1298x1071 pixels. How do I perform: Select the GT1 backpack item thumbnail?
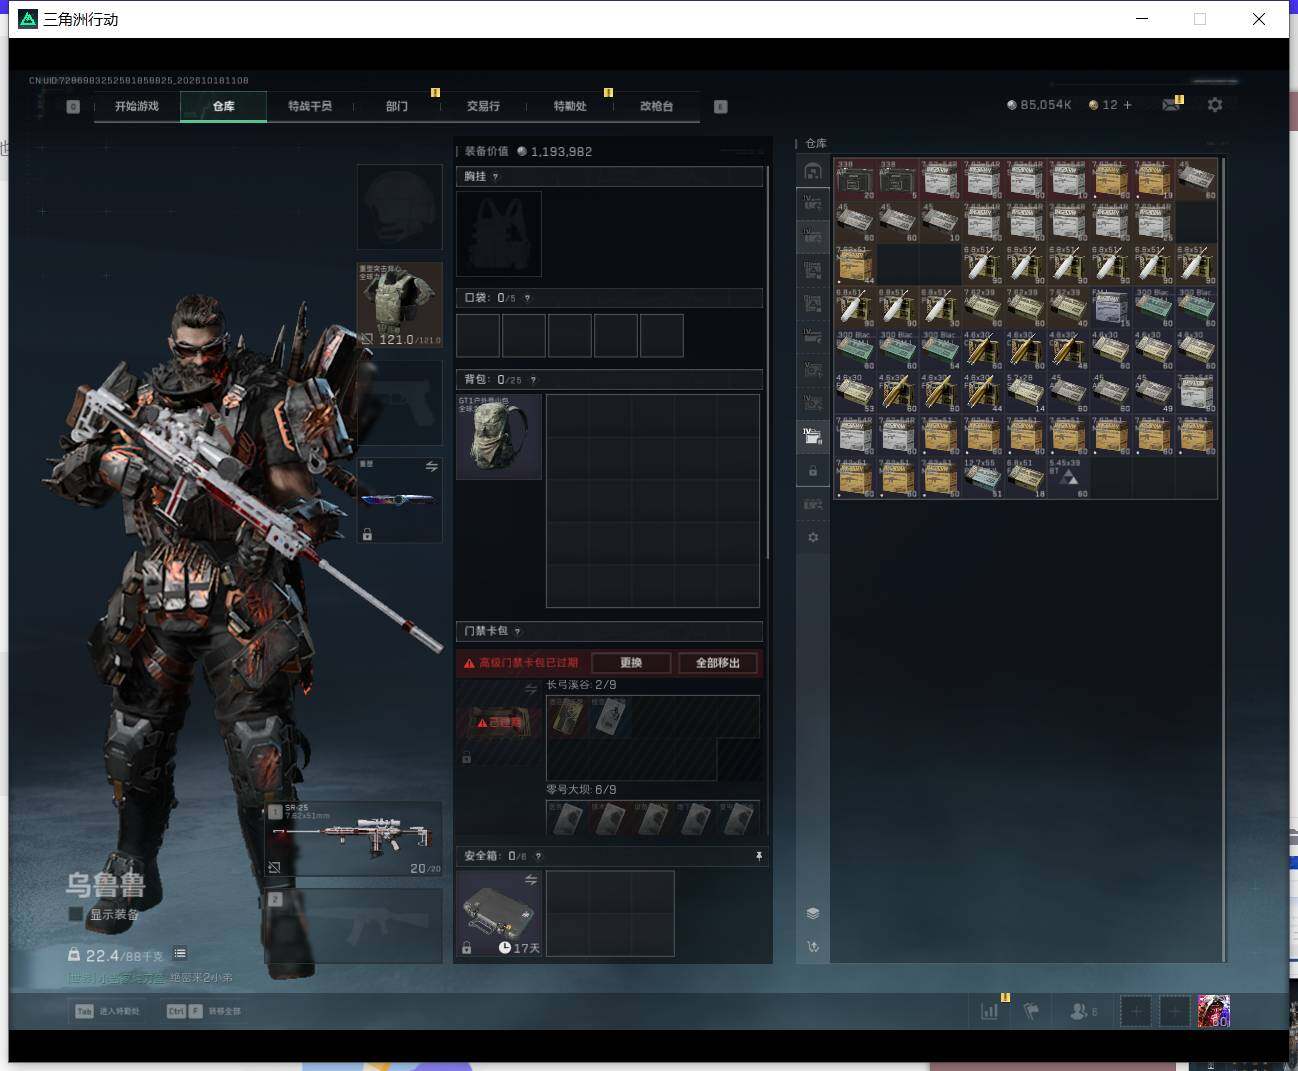click(x=499, y=436)
